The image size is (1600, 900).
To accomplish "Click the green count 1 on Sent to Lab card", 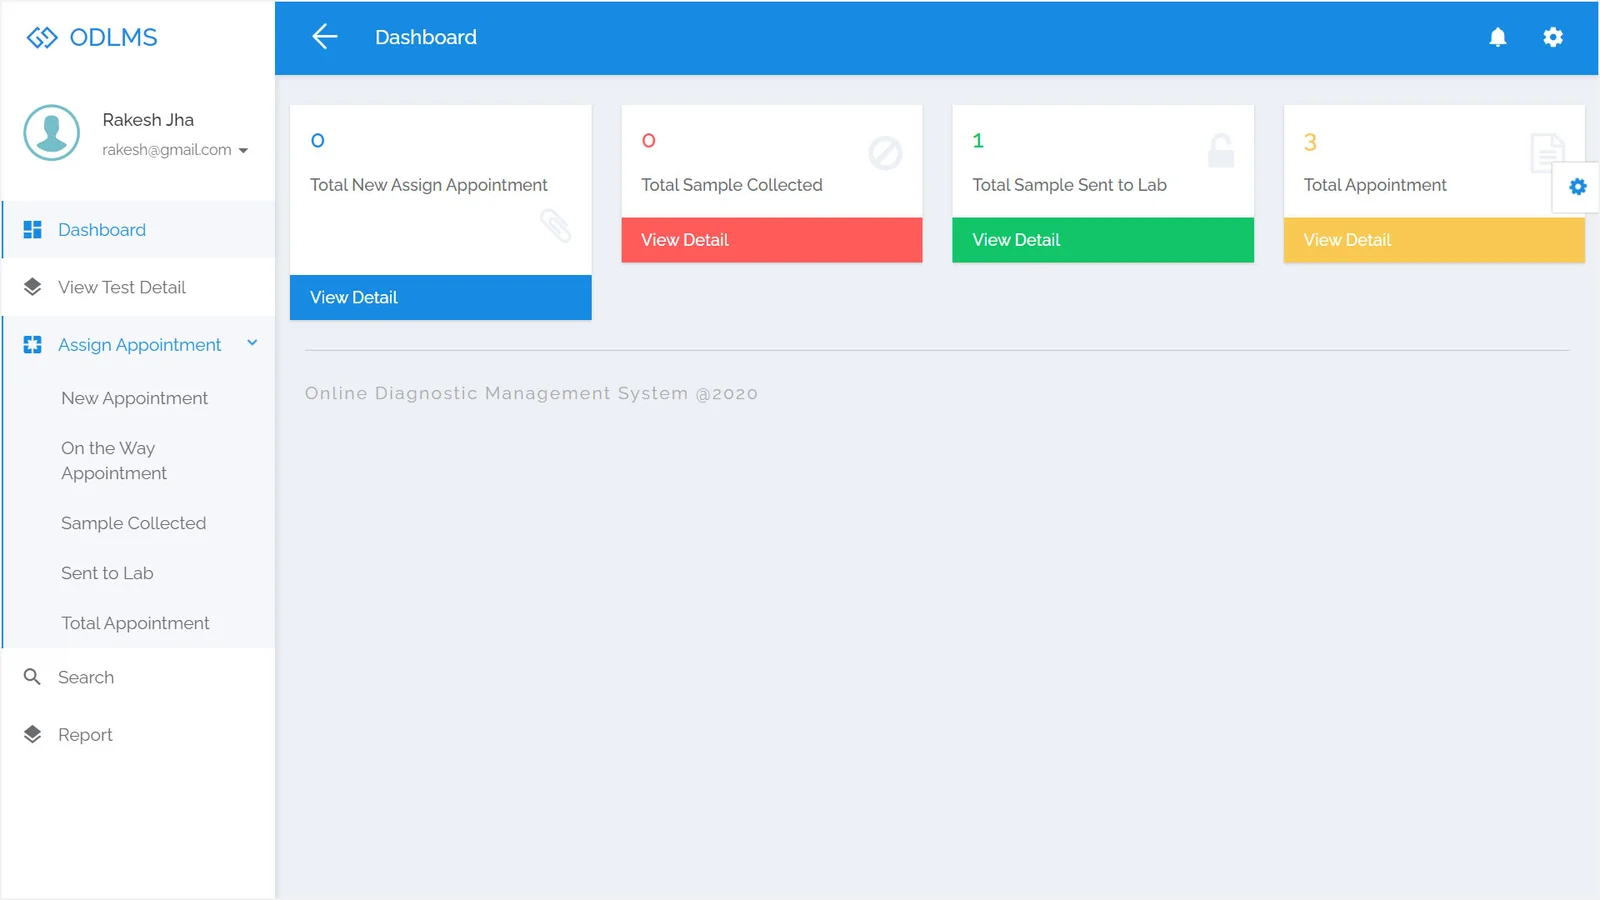I will 978,141.
